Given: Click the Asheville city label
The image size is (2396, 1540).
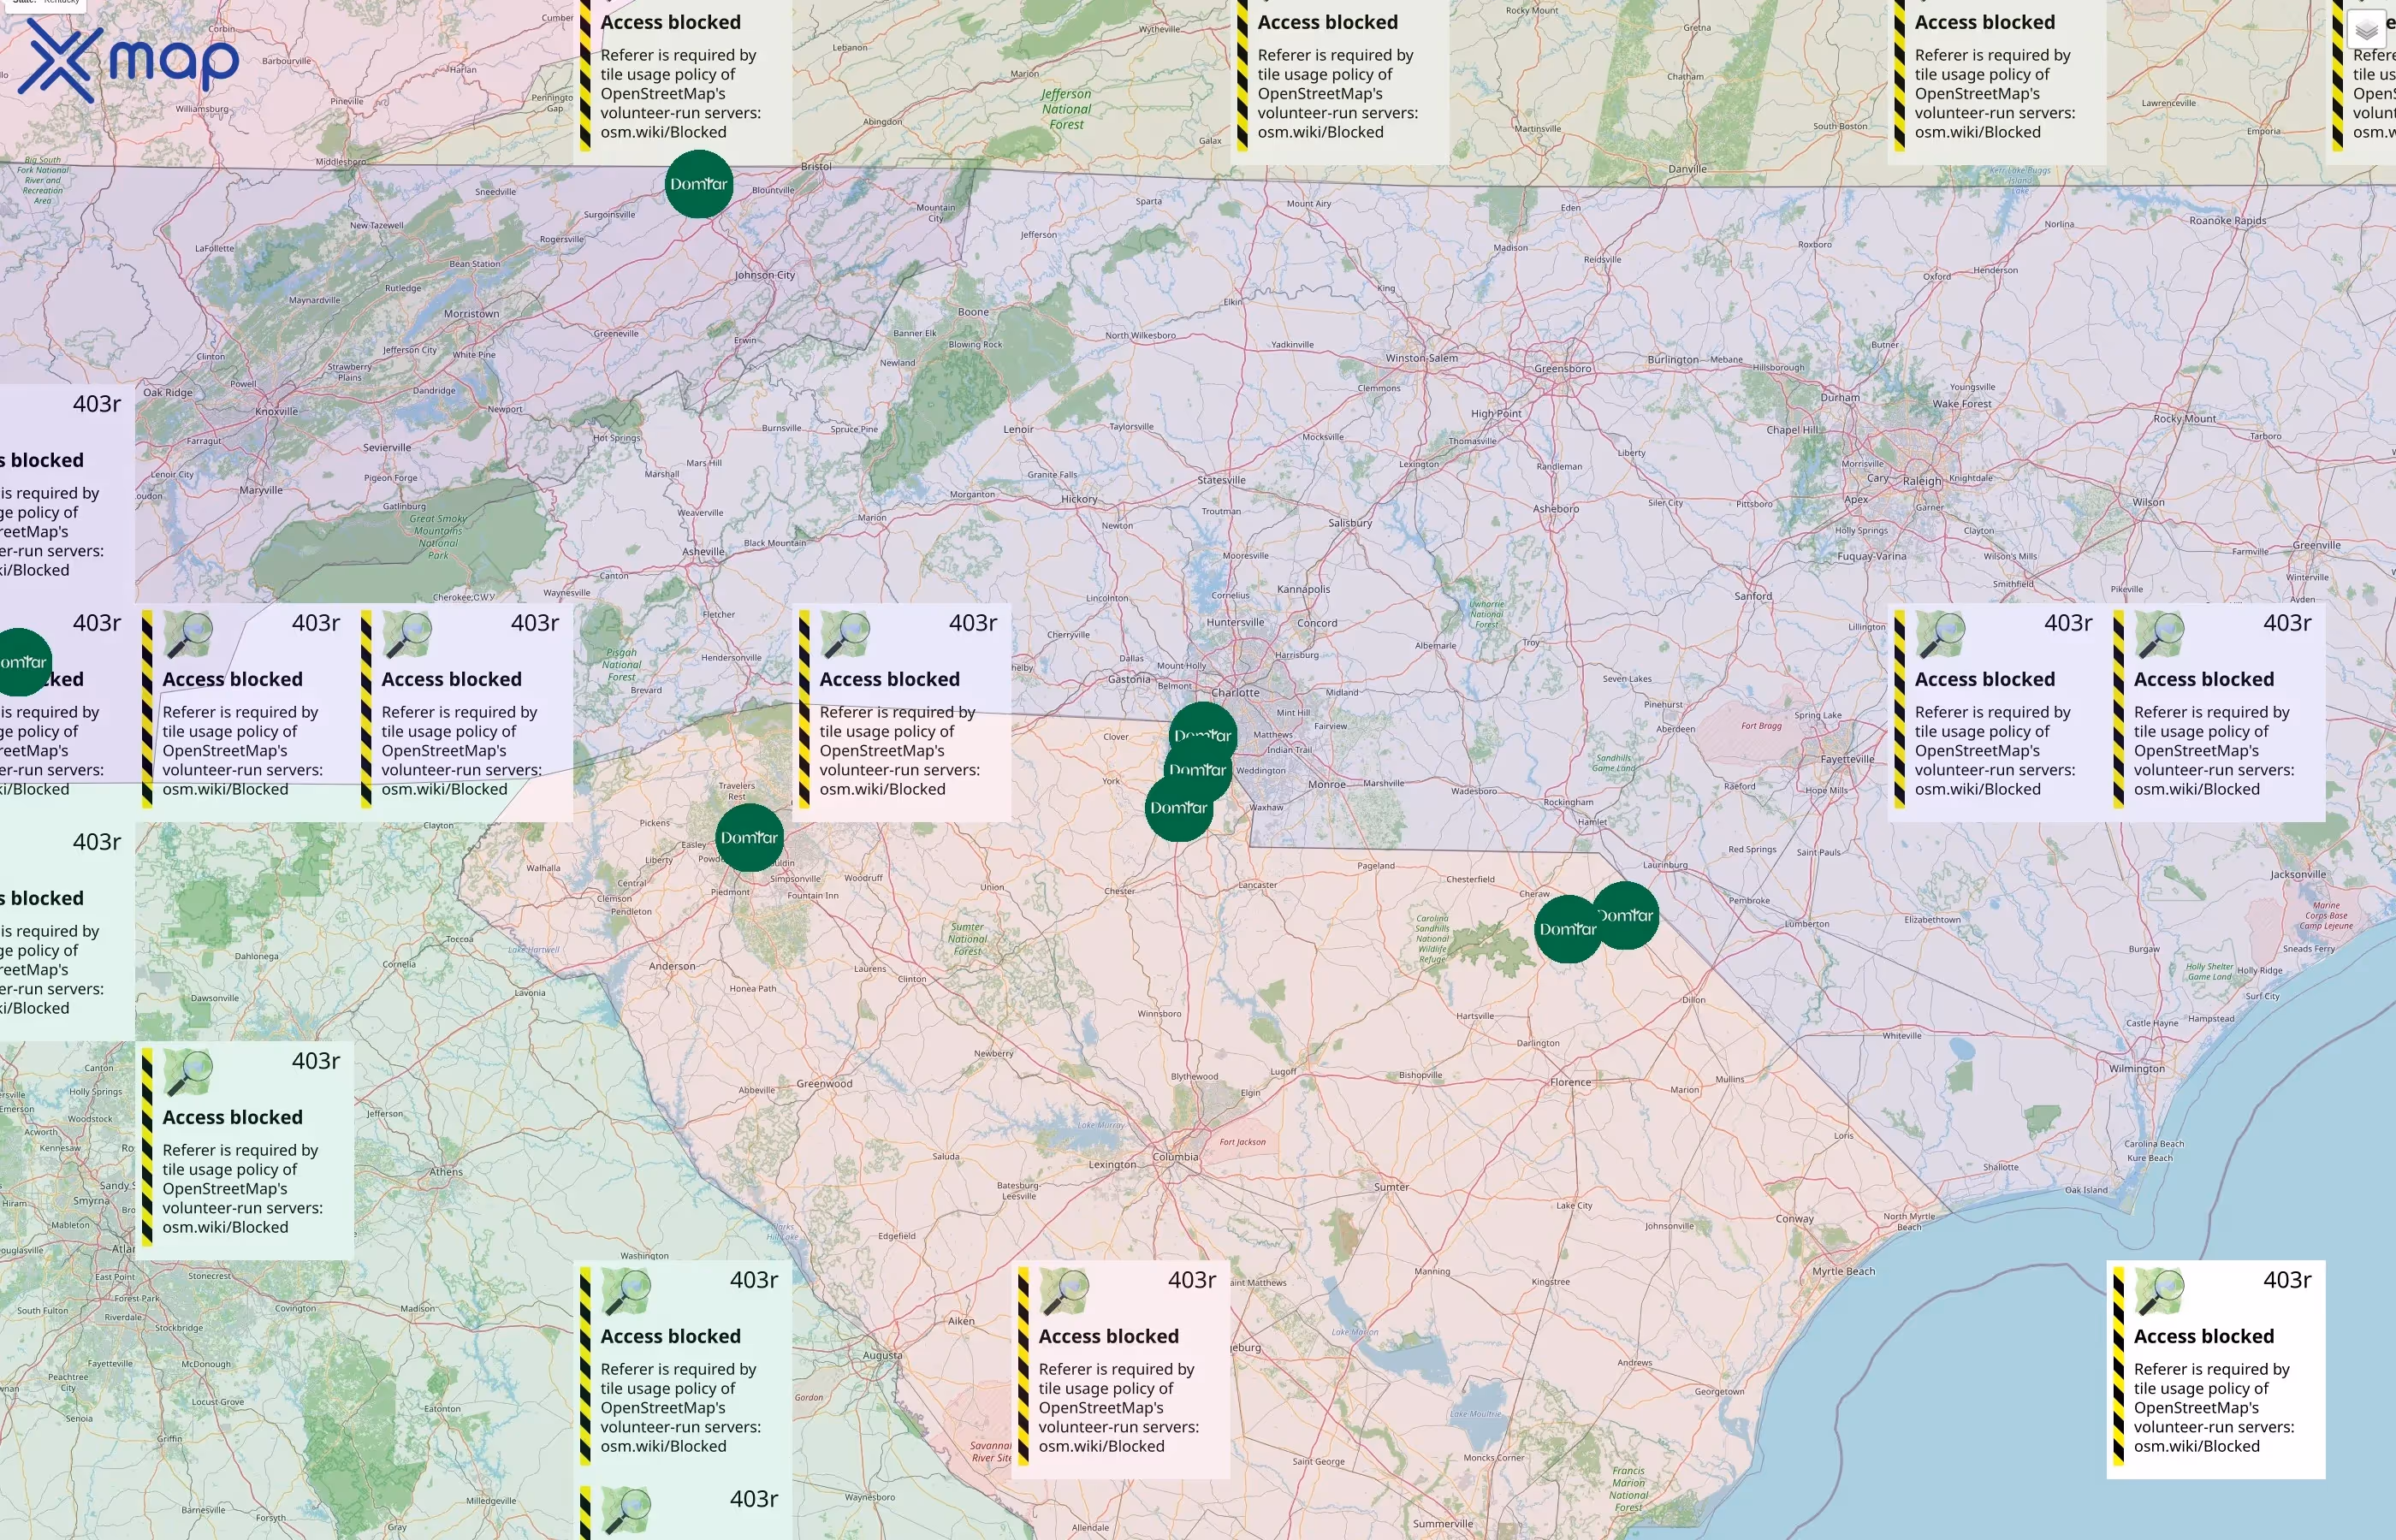Looking at the screenshot, I should pyautogui.click(x=703, y=552).
